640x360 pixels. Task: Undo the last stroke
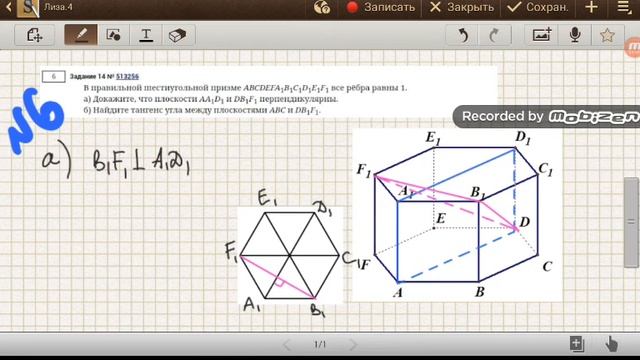tap(462, 36)
